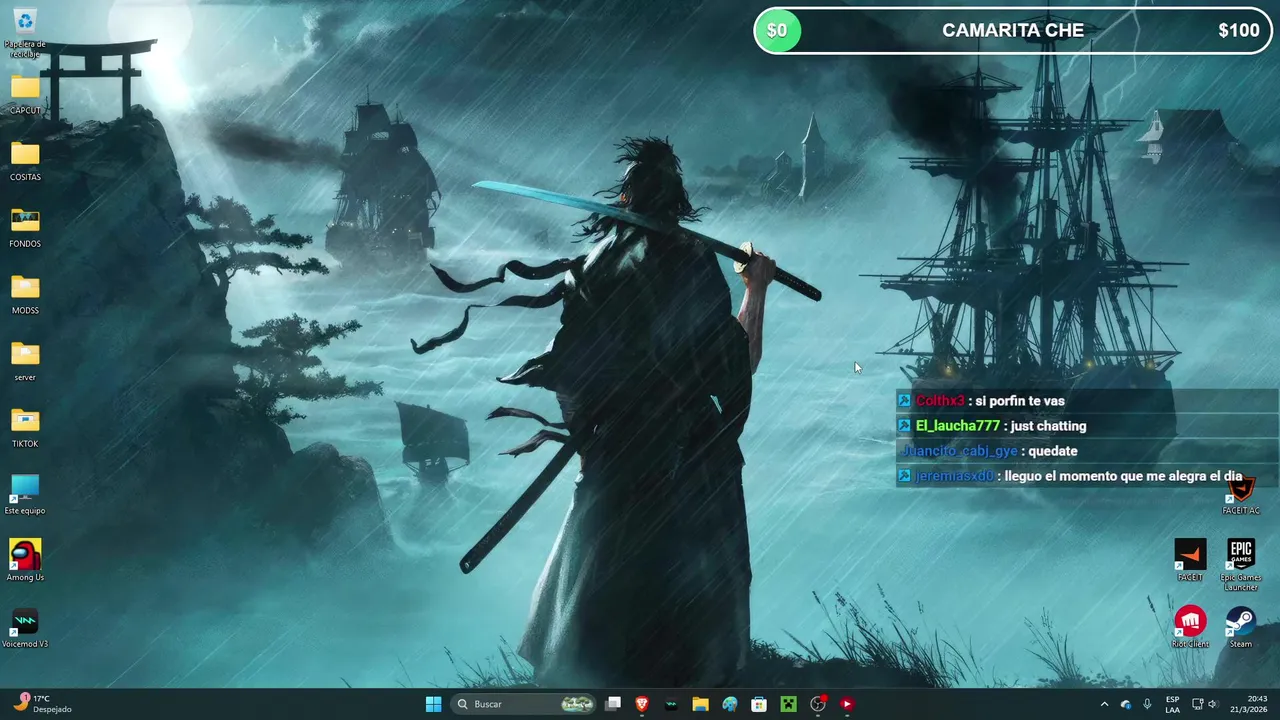Viewport: 1280px width, 720px height.
Task: Click the Colthx3 chat message
Action: 1087,401
